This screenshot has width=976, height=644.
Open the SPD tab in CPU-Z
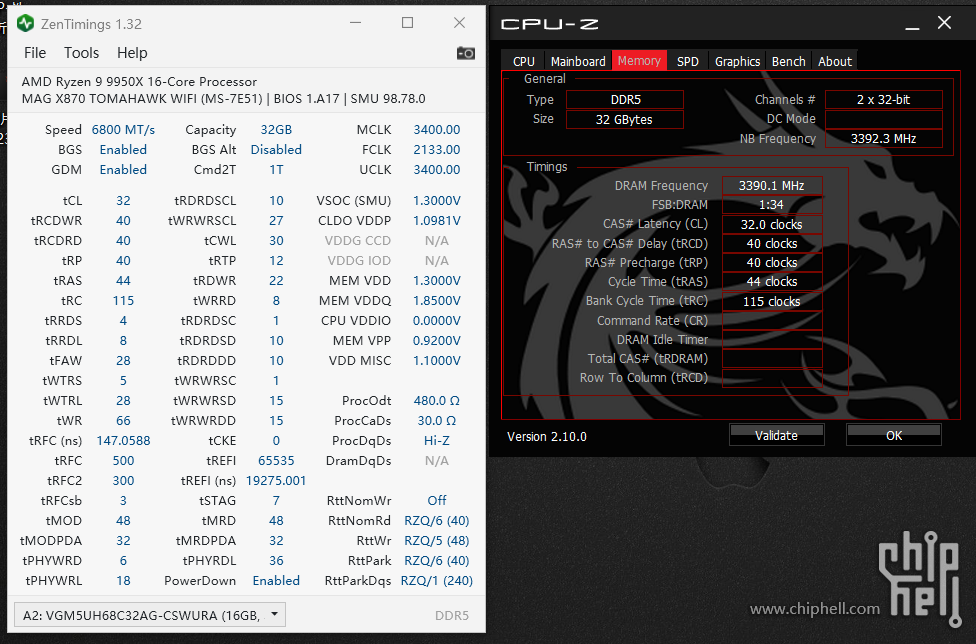[x=688, y=61]
